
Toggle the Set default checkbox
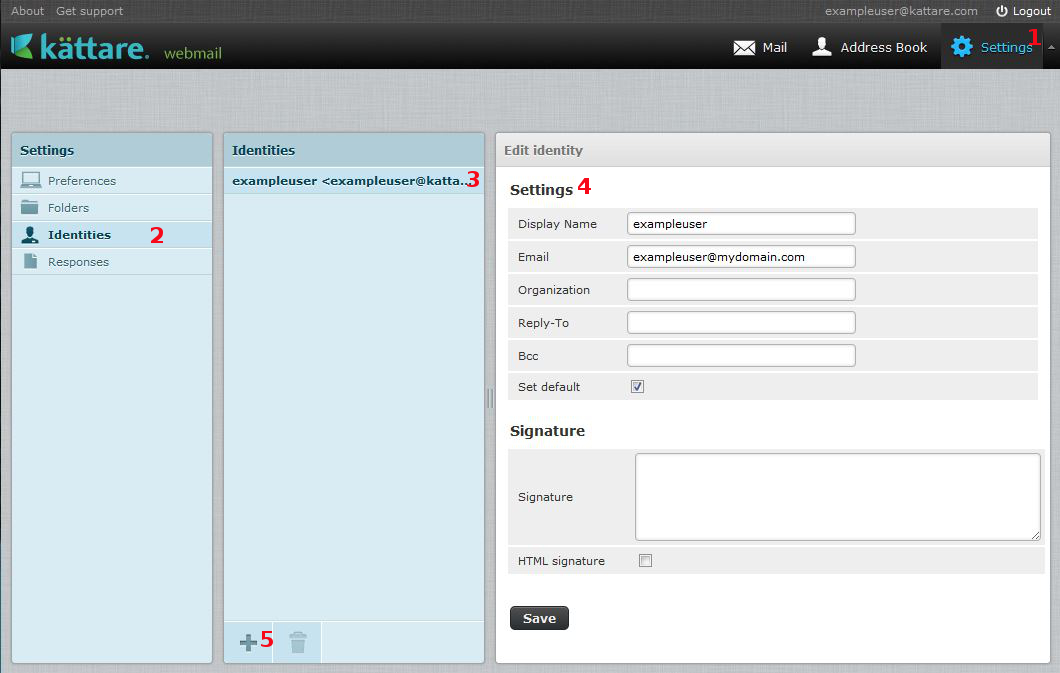(x=637, y=387)
